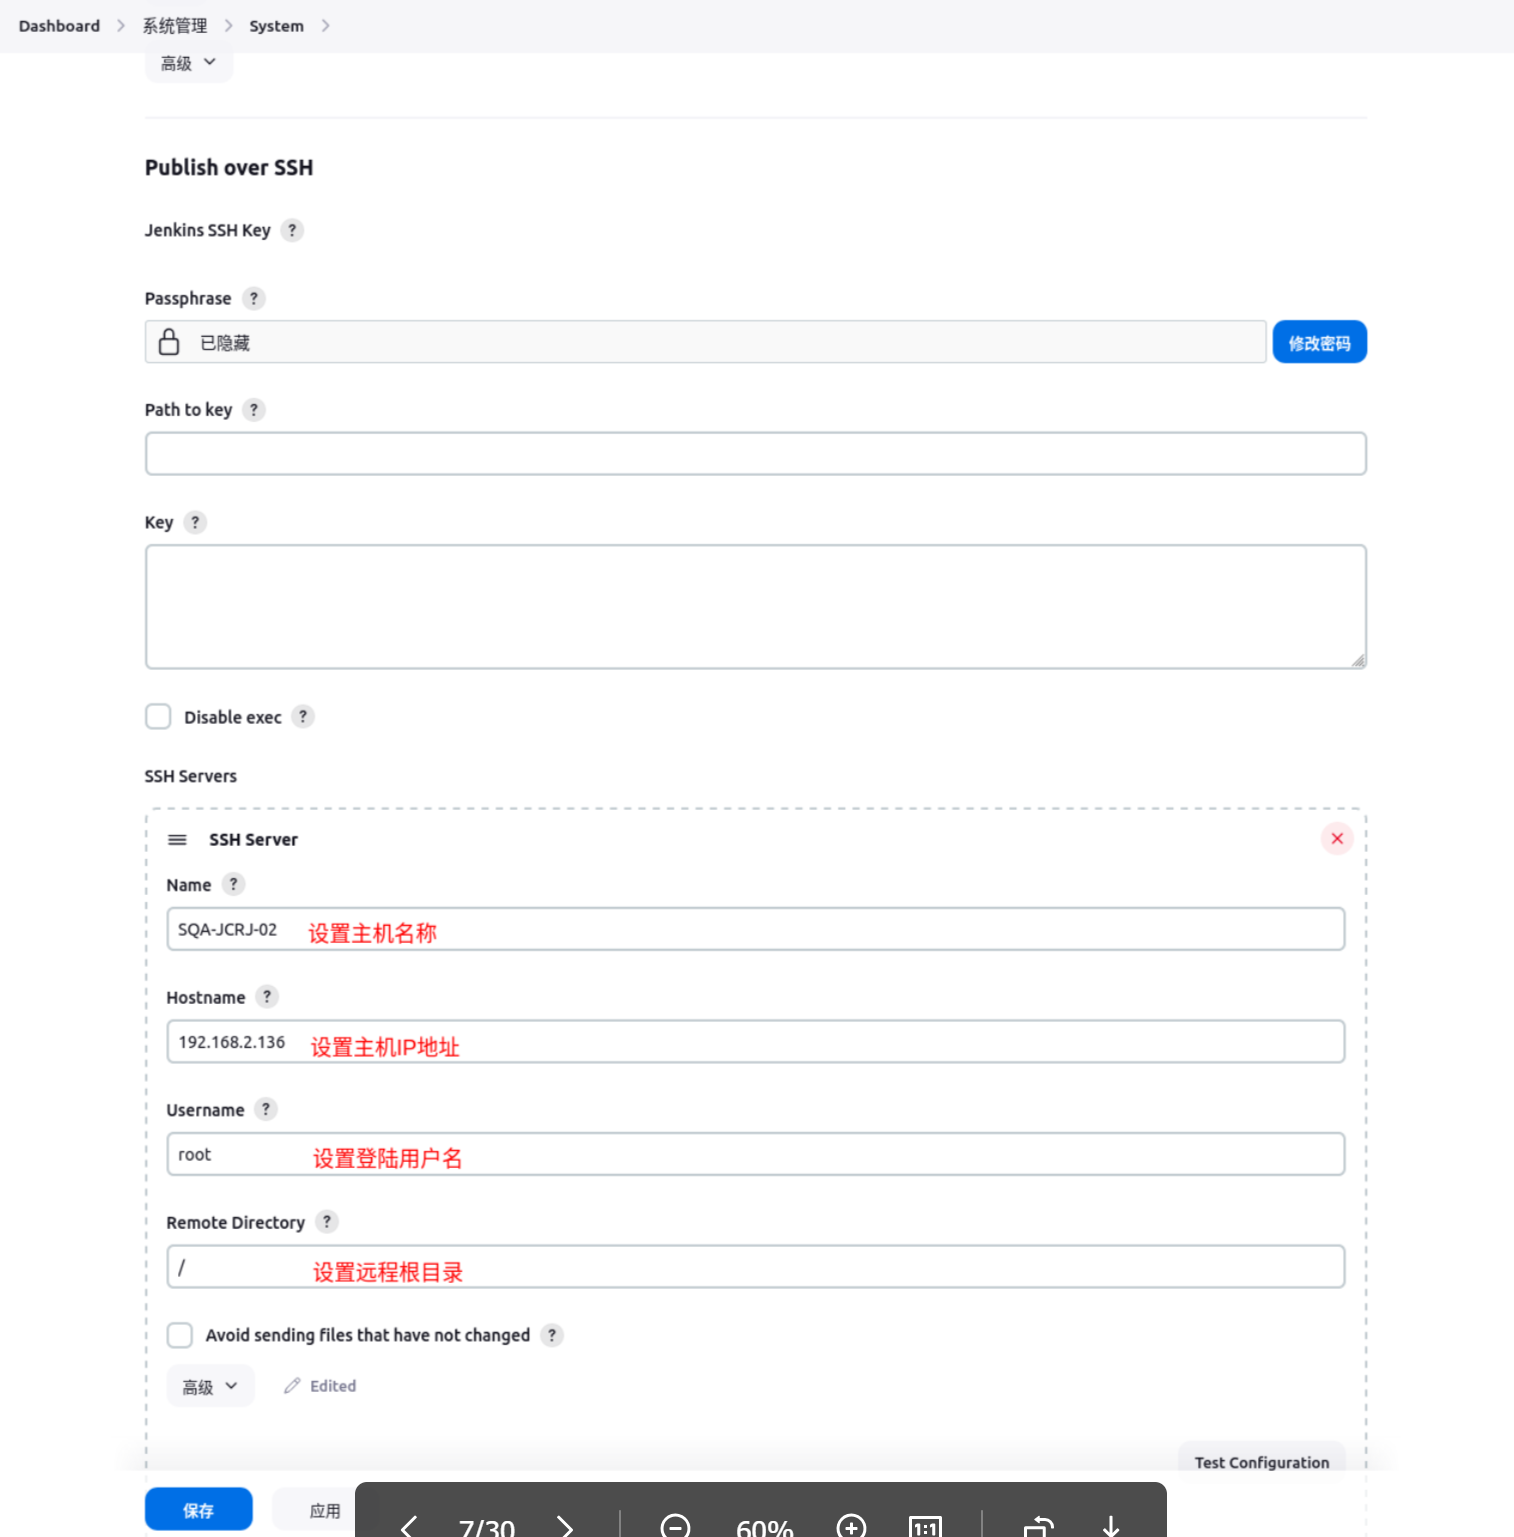Delete the SSH Server with red X
The width and height of the screenshot is (1514, 1537).
pyautogui.click(x=1337, y=838)
